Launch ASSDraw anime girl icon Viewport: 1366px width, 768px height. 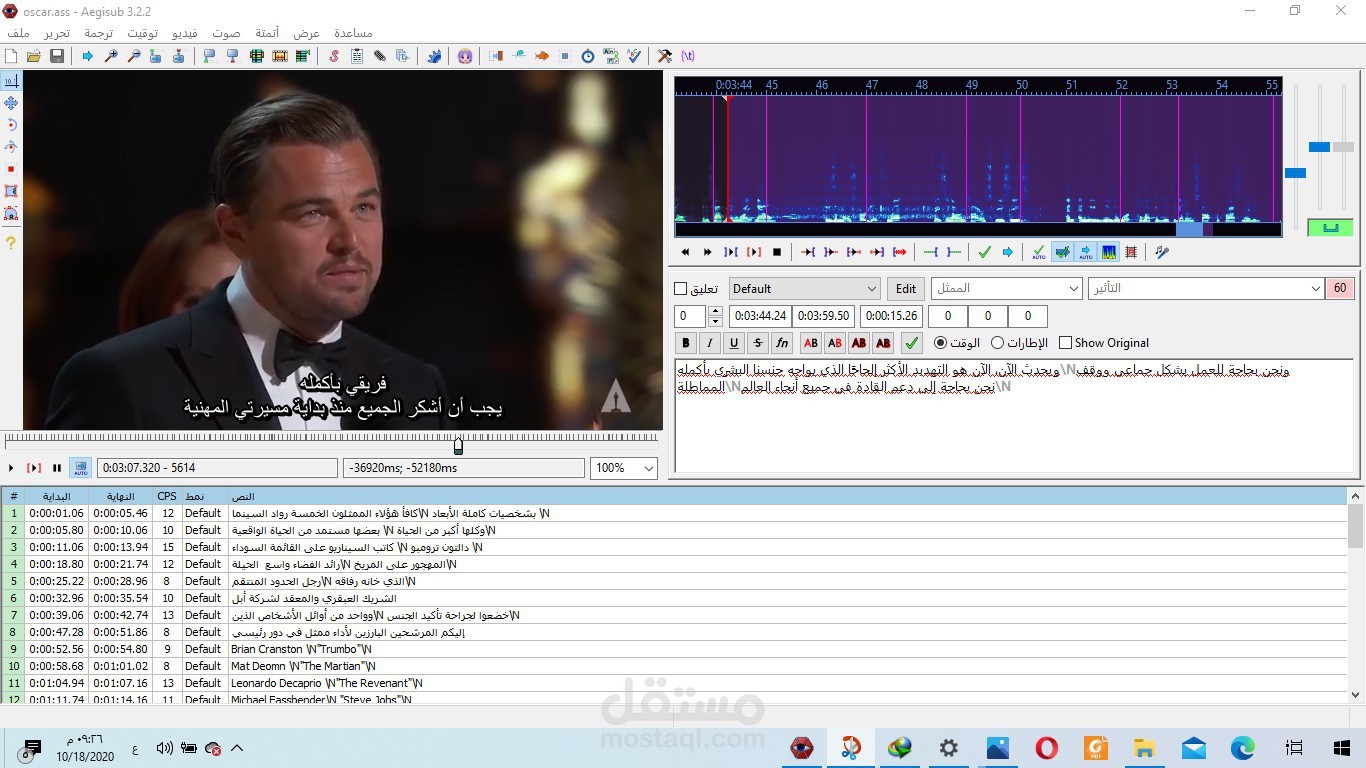tap(465, 56)
